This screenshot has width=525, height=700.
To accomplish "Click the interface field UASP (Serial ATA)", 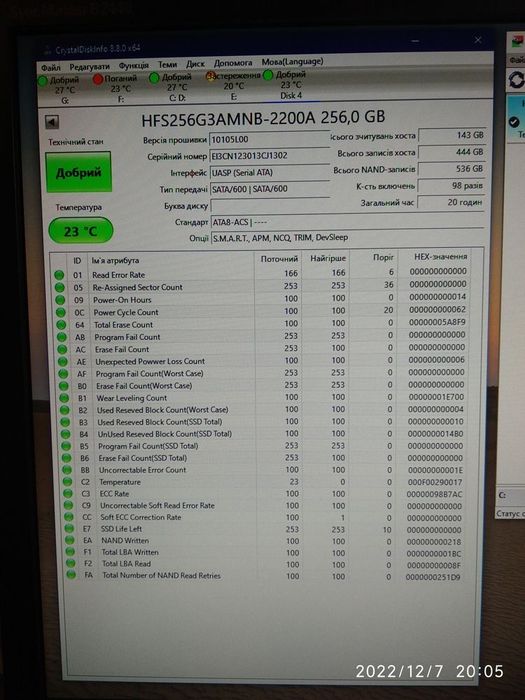I will (x=269, y=172).
